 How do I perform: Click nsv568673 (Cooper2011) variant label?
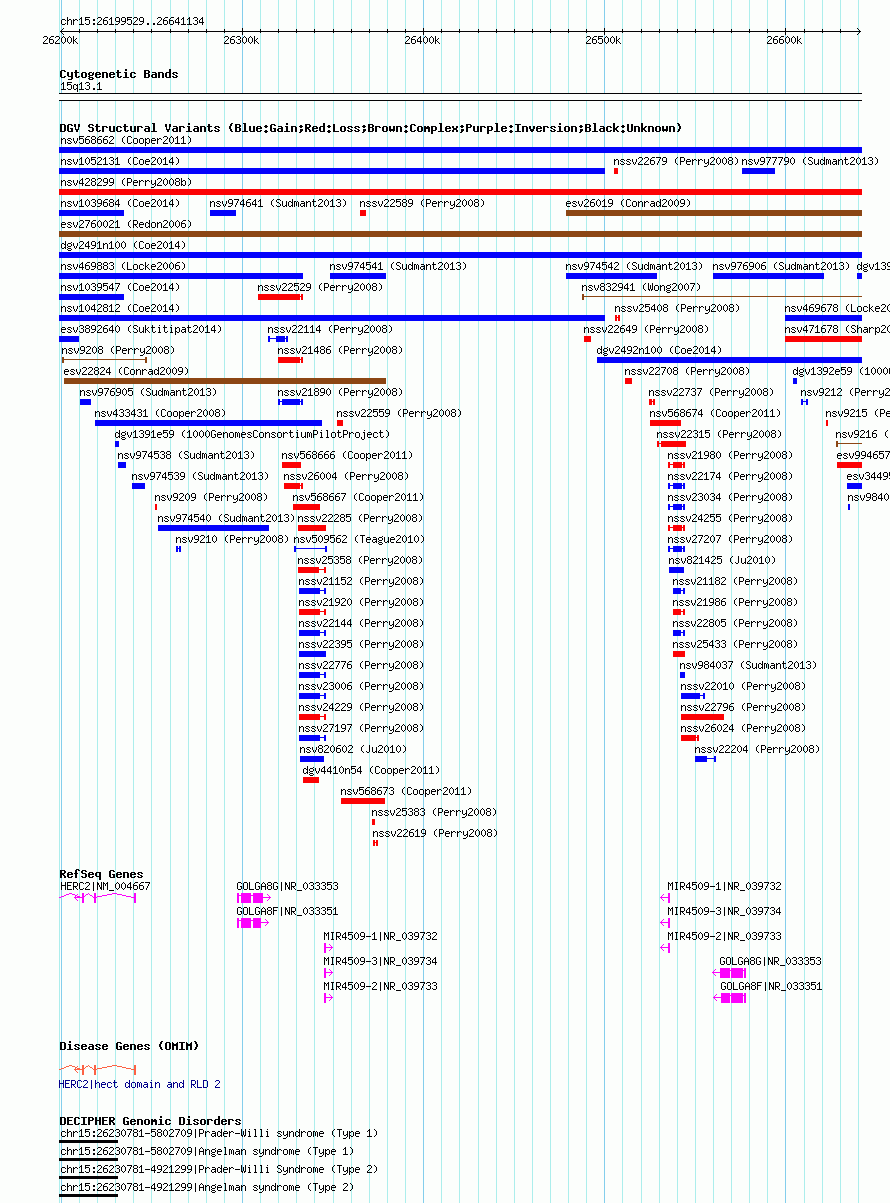[x=406, y=791]
